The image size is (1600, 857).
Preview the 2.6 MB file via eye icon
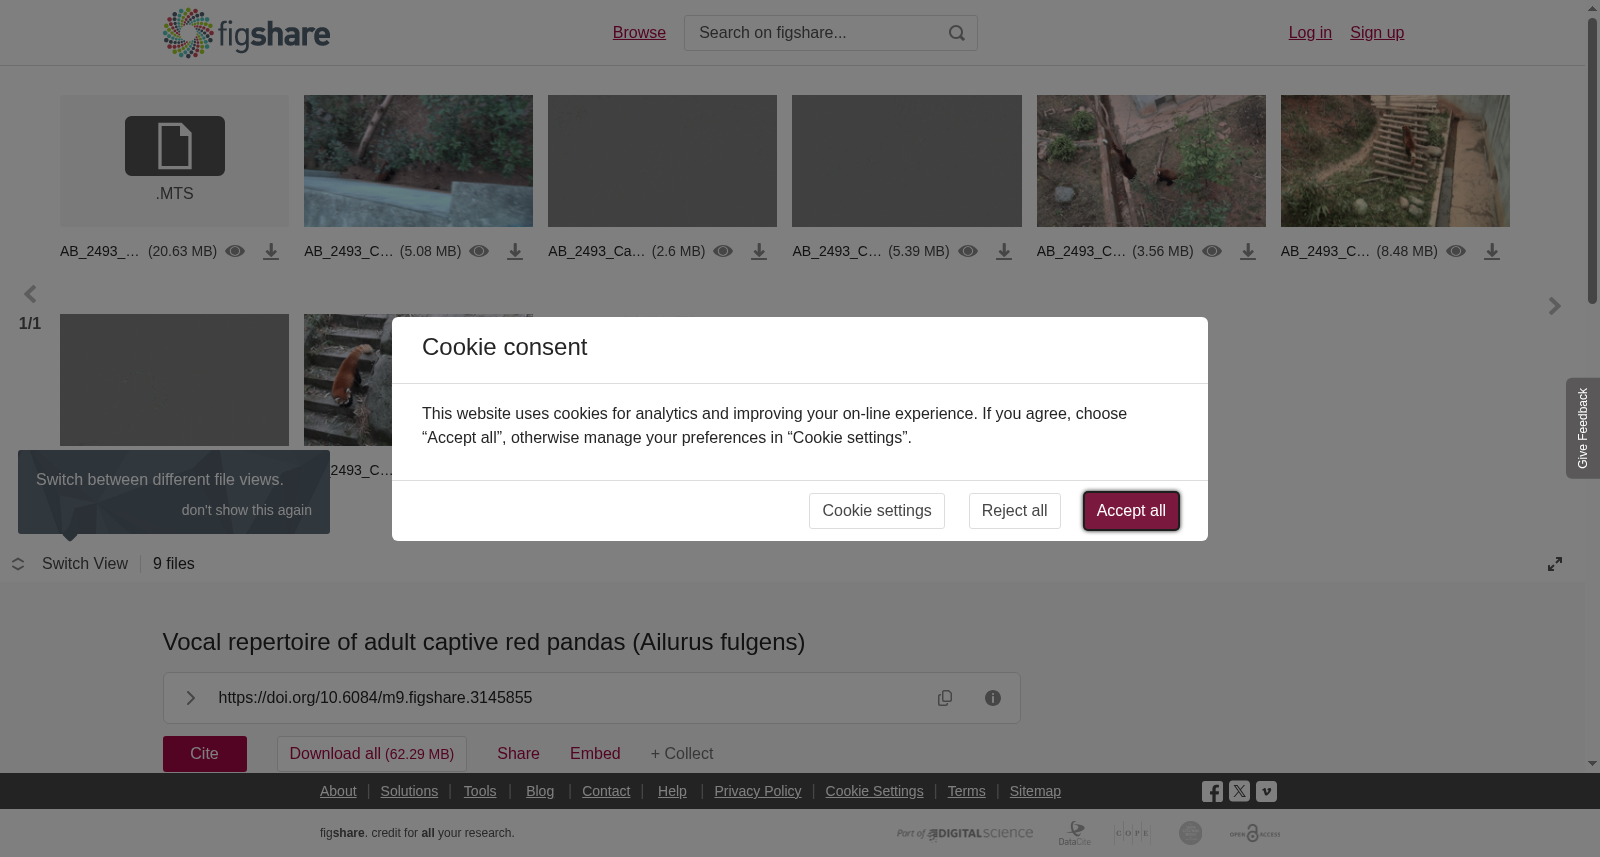point(723,251)
